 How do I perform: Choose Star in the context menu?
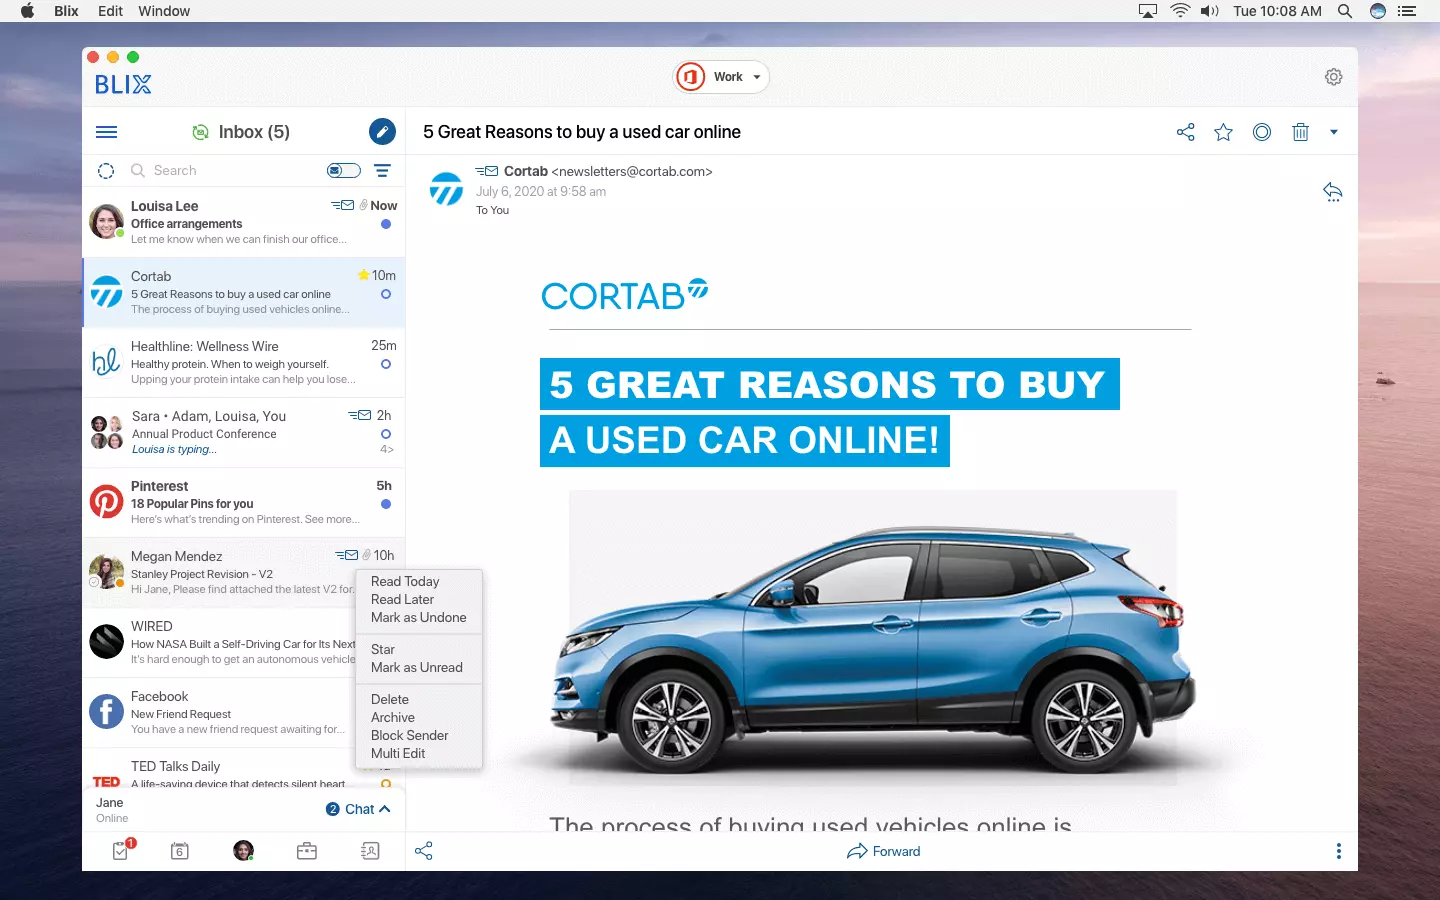(383, 649)
